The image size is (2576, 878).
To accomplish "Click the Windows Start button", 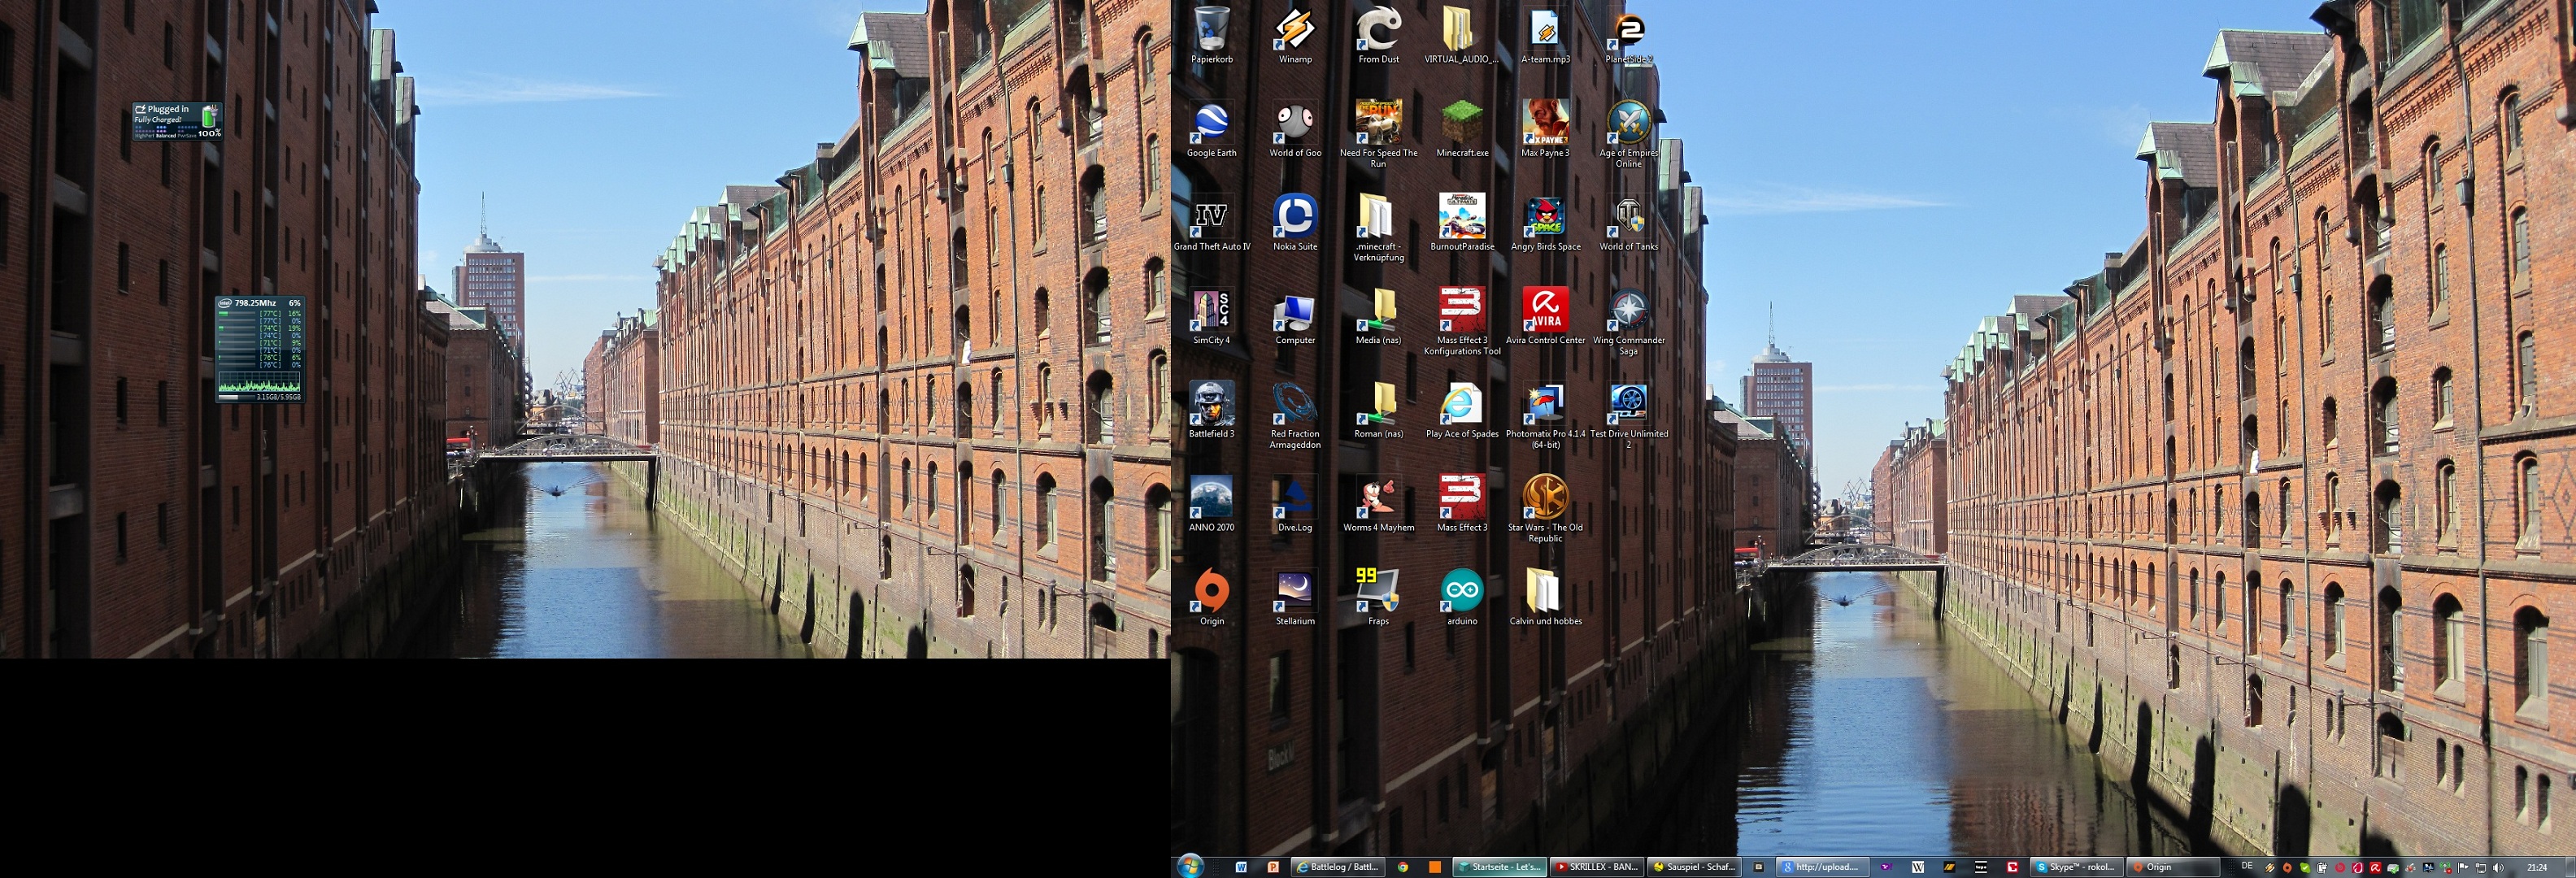I will [x=1190, y=866].
